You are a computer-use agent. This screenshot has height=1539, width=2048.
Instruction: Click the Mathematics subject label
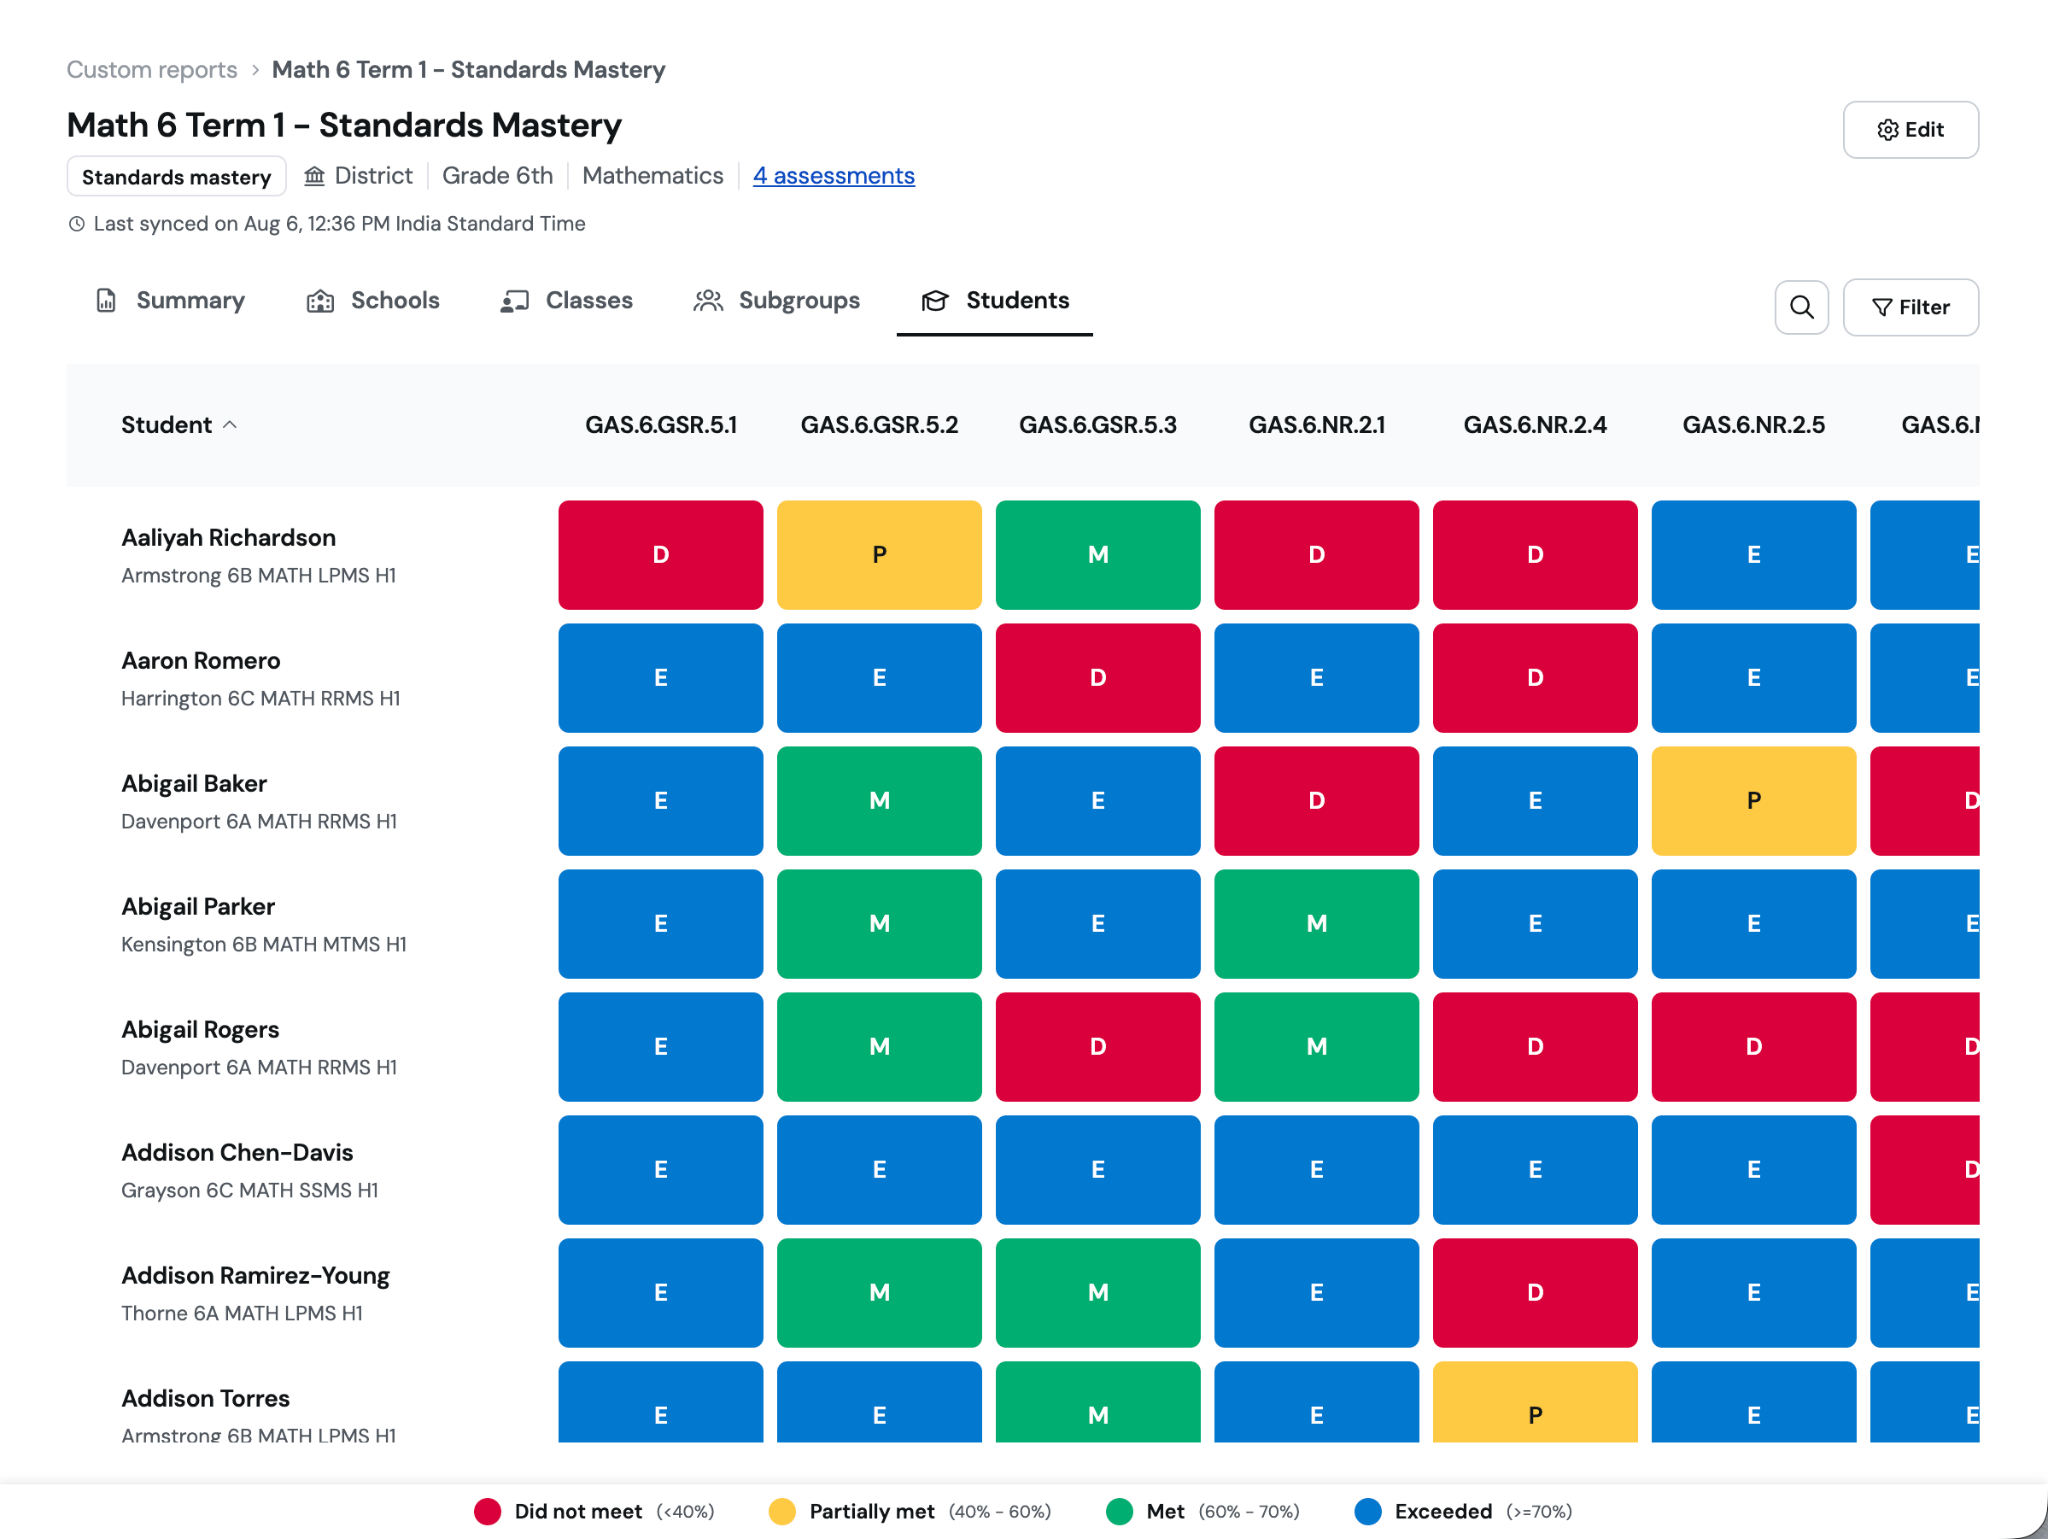tap(653, 176)
